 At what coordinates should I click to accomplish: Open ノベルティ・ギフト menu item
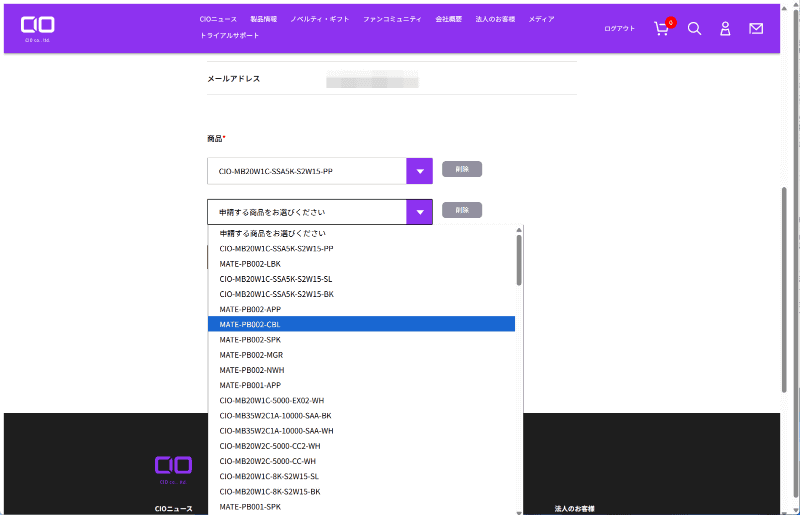click(x=320, y=19)
